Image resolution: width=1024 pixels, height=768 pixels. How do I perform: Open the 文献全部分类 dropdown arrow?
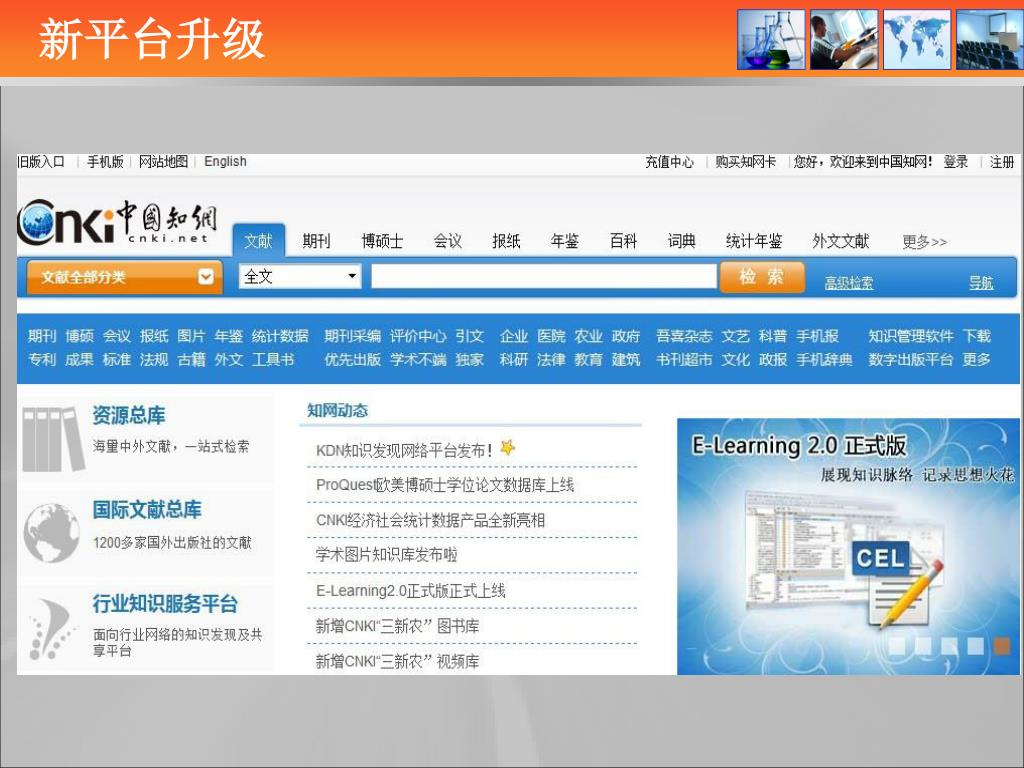pyautogui.click(x=206, y=277)
